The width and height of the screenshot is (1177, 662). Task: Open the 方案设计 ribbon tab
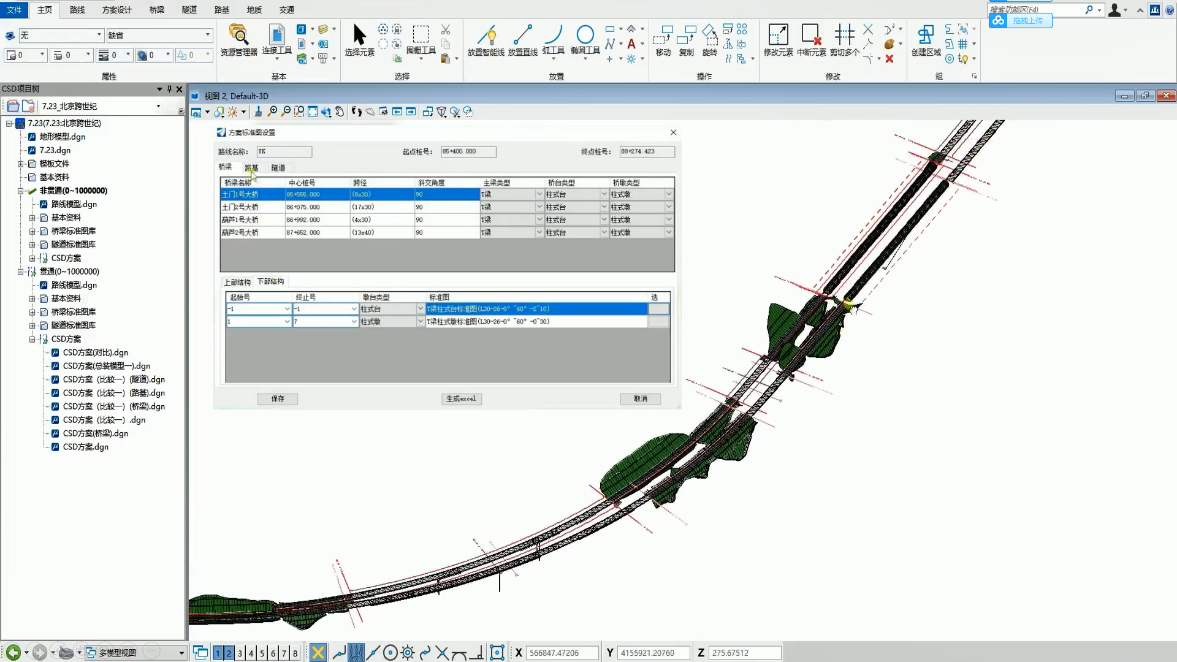coord(116,9)
